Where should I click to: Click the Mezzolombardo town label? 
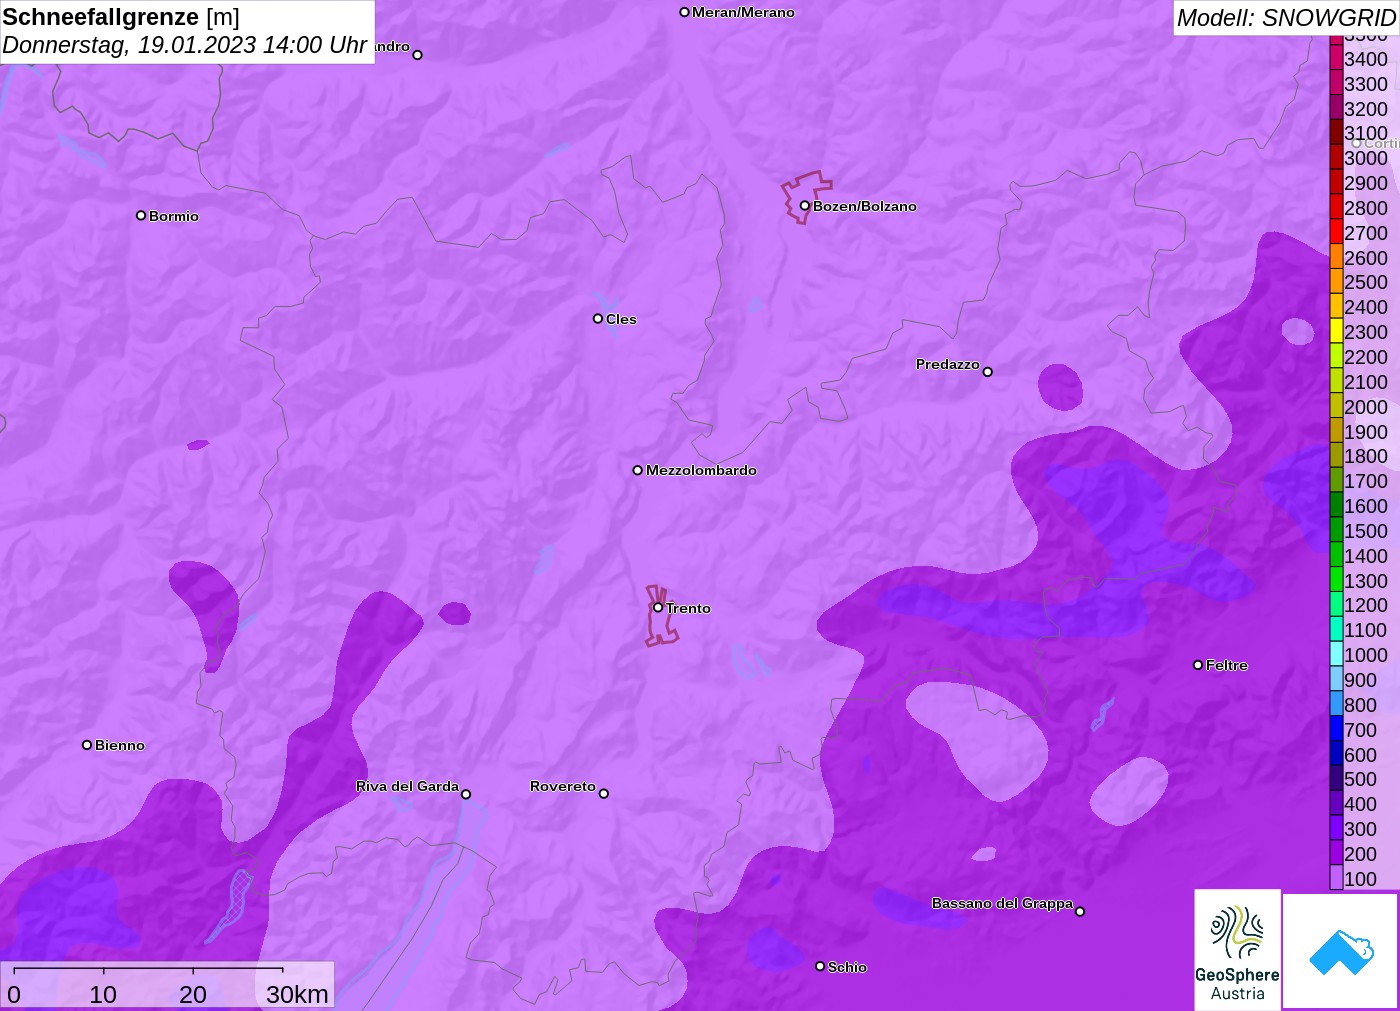pos(701,470)
